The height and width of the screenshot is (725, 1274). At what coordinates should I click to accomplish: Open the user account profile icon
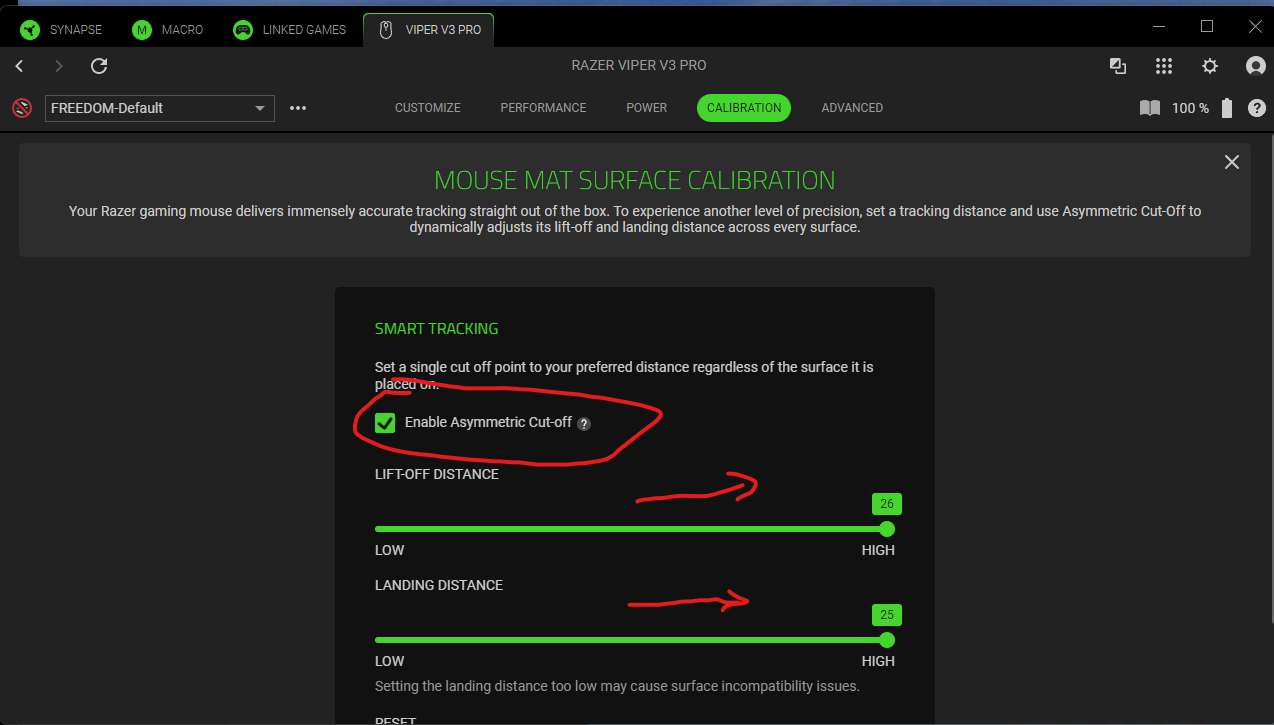tap(1256, 66)
